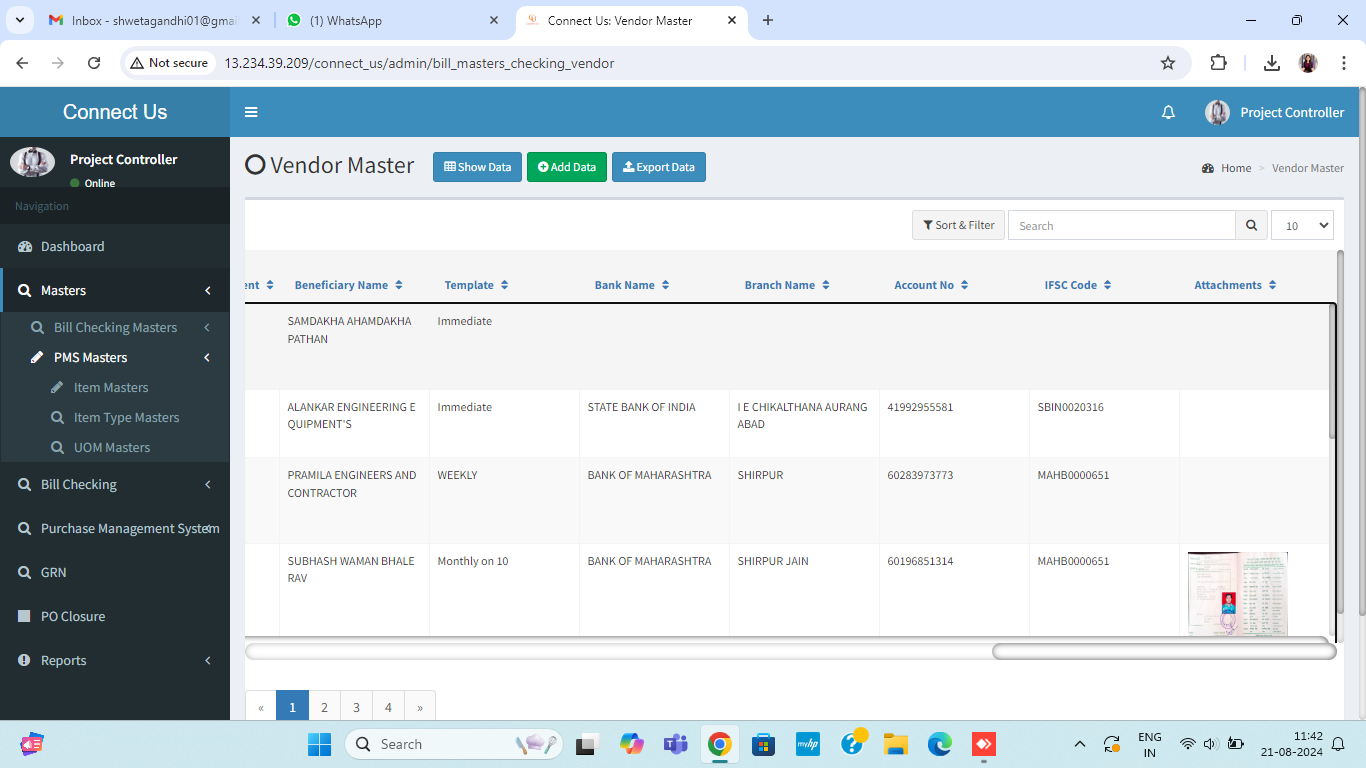Switch to WhatsApp tab
1366x768 pixels.
394,20
